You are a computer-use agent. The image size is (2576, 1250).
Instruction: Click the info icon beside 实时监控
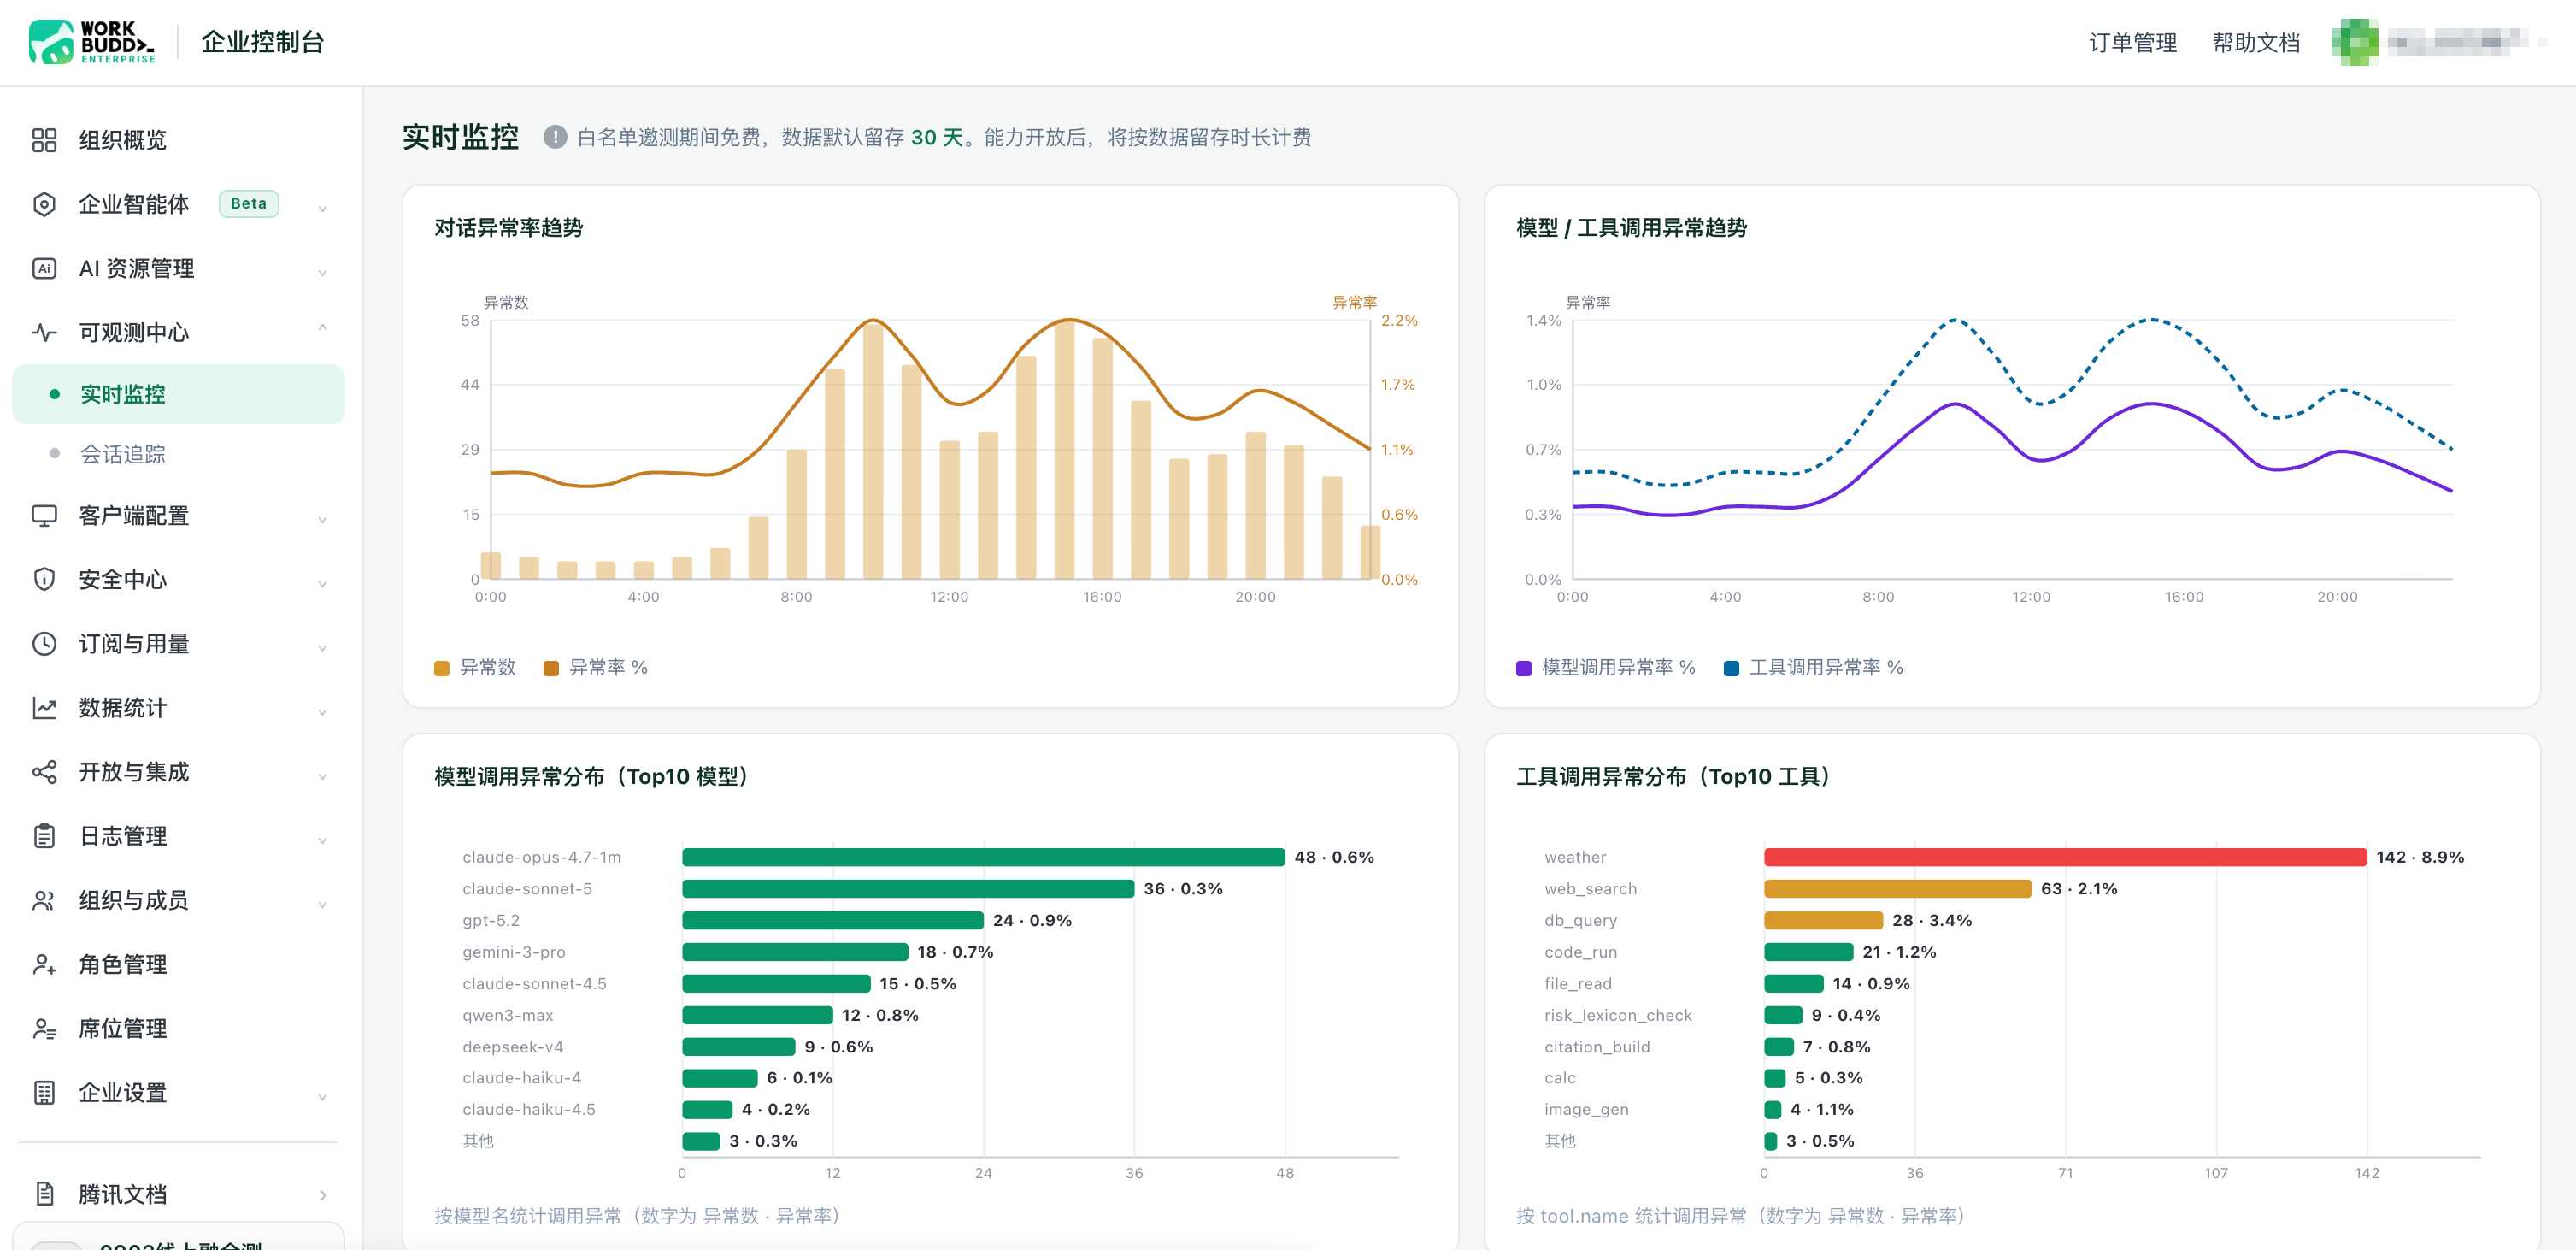click(x=555, y=137)
